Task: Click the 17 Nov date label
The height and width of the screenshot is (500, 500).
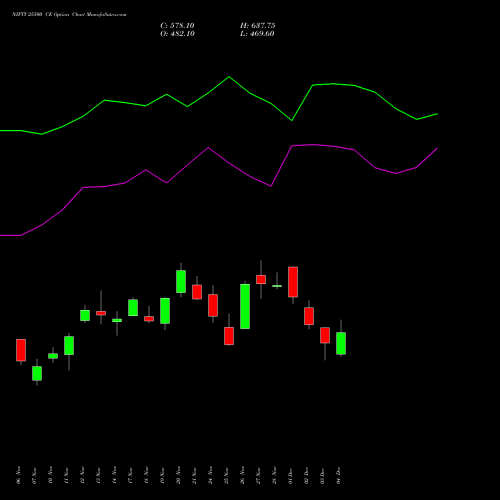Action: click(x=130, y=475)
